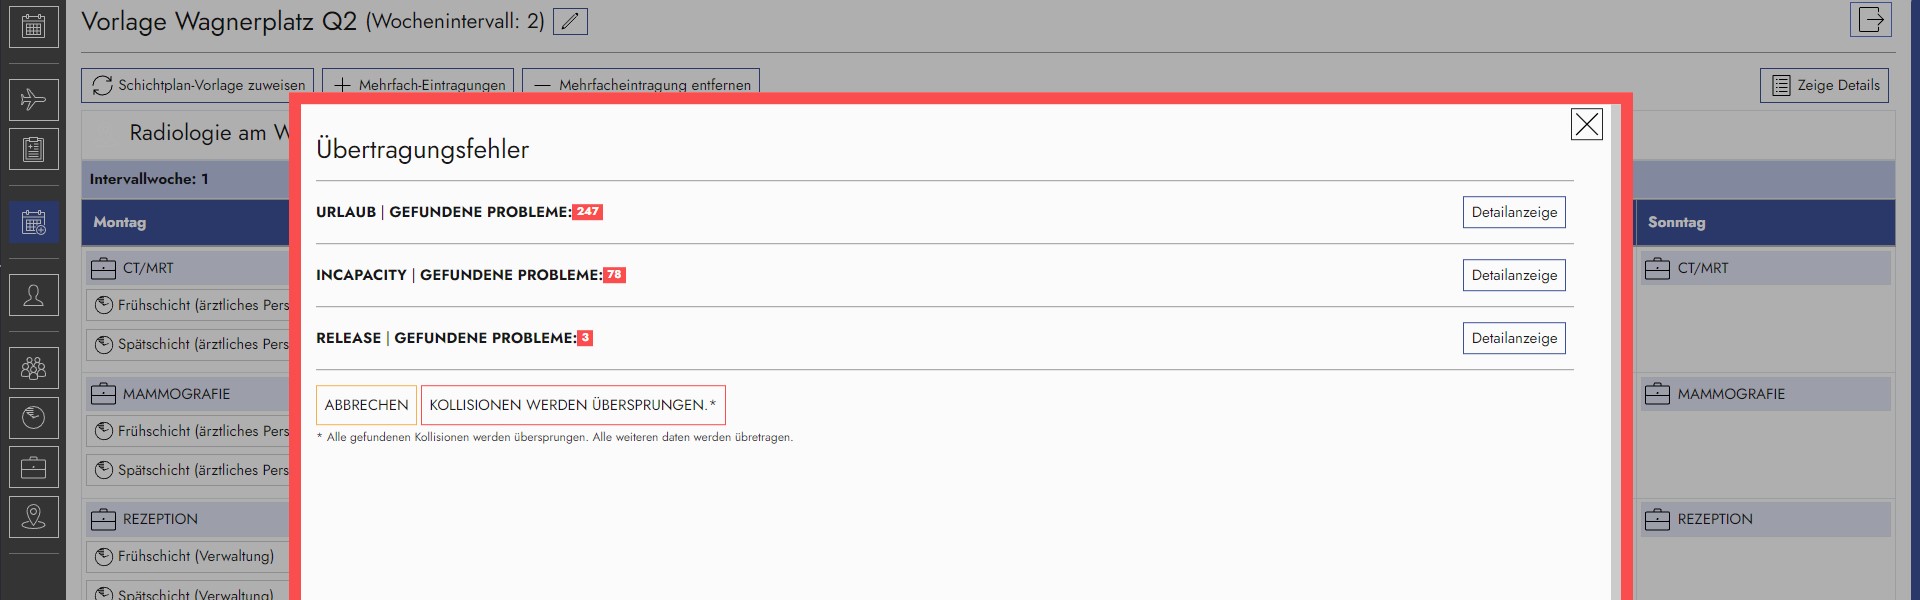Image resolution: width=1920 pixels, height=600 pixels.
Task: Click the pencil edit icon beside title
Action: point(570,22)
